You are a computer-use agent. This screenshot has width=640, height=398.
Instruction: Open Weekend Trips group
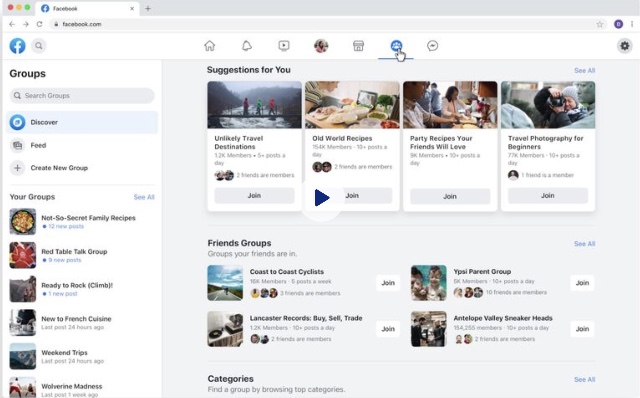click(x=82, y=356)
